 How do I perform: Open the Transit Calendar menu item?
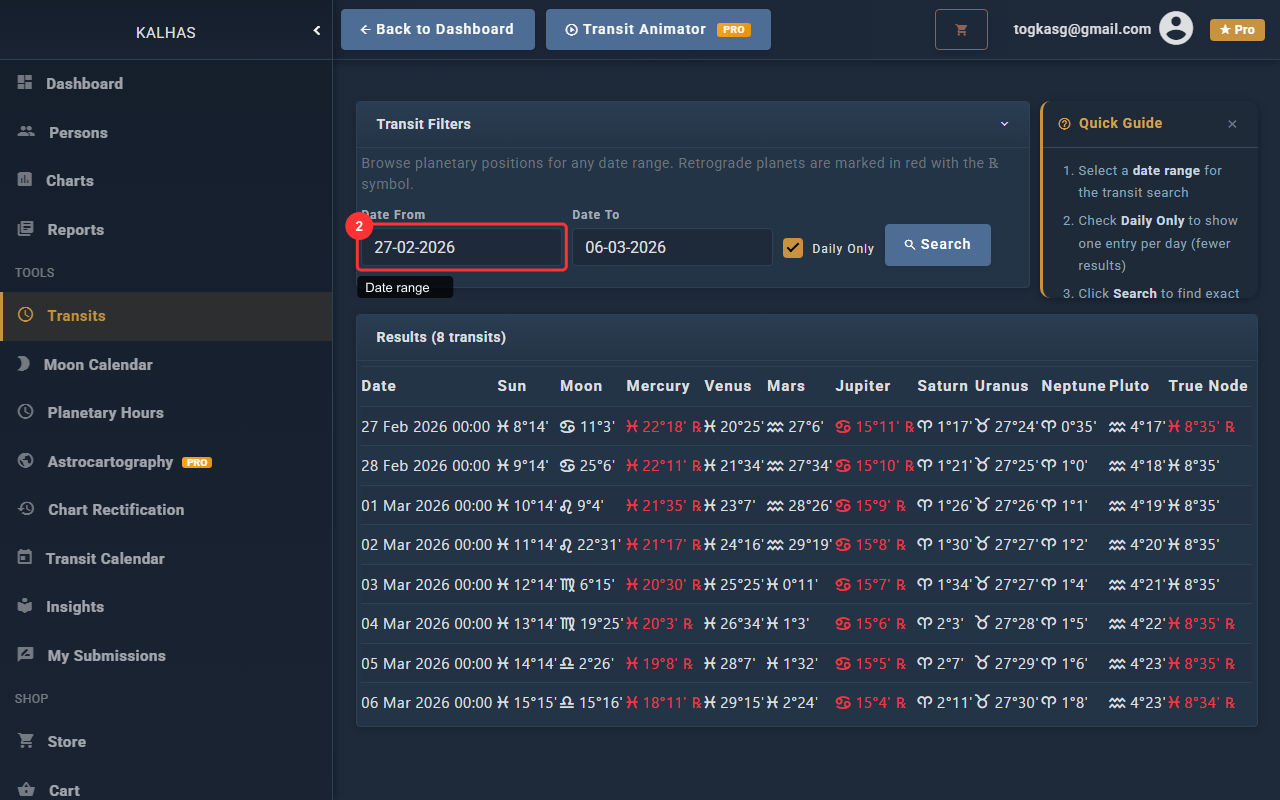(x=105, y=558)
